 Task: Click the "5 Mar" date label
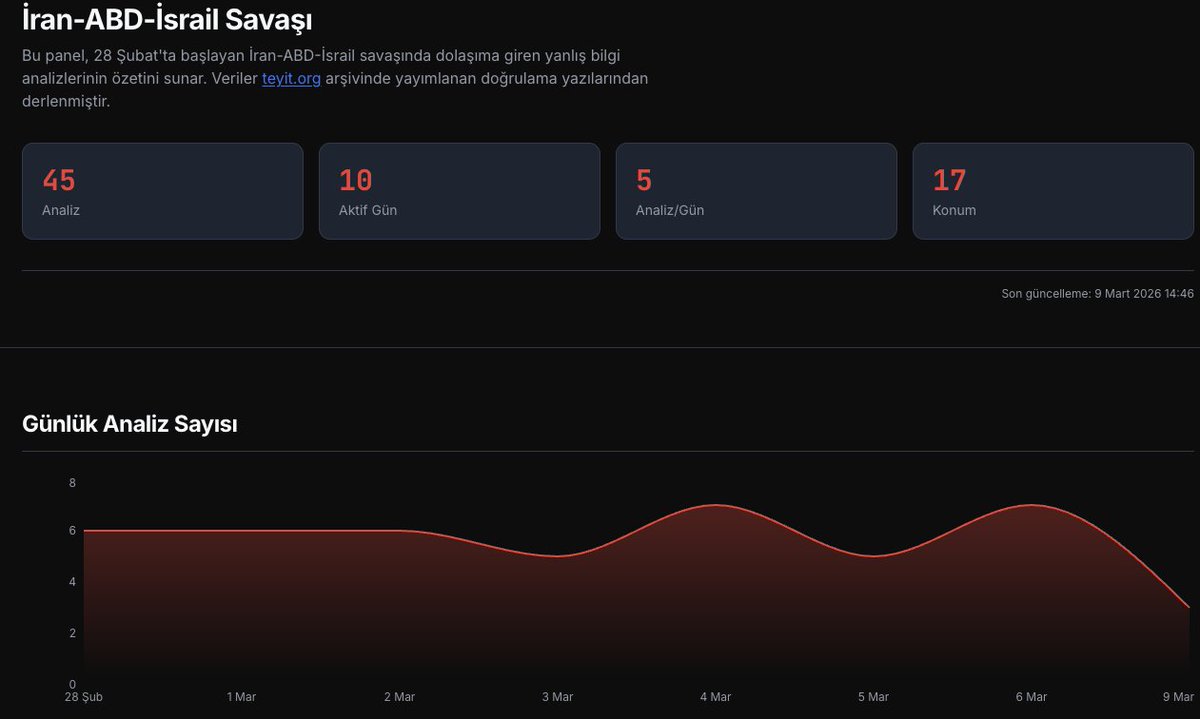(873, 697)
